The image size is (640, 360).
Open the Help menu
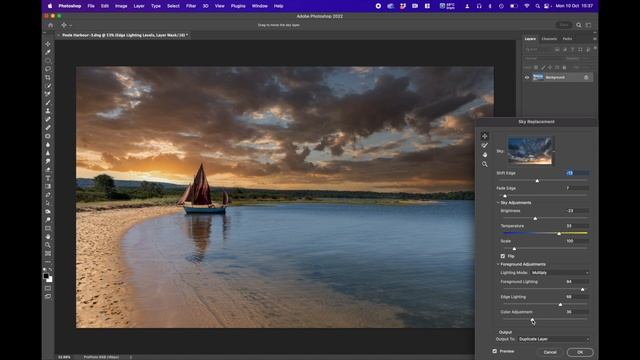click(x=278, y=6)
